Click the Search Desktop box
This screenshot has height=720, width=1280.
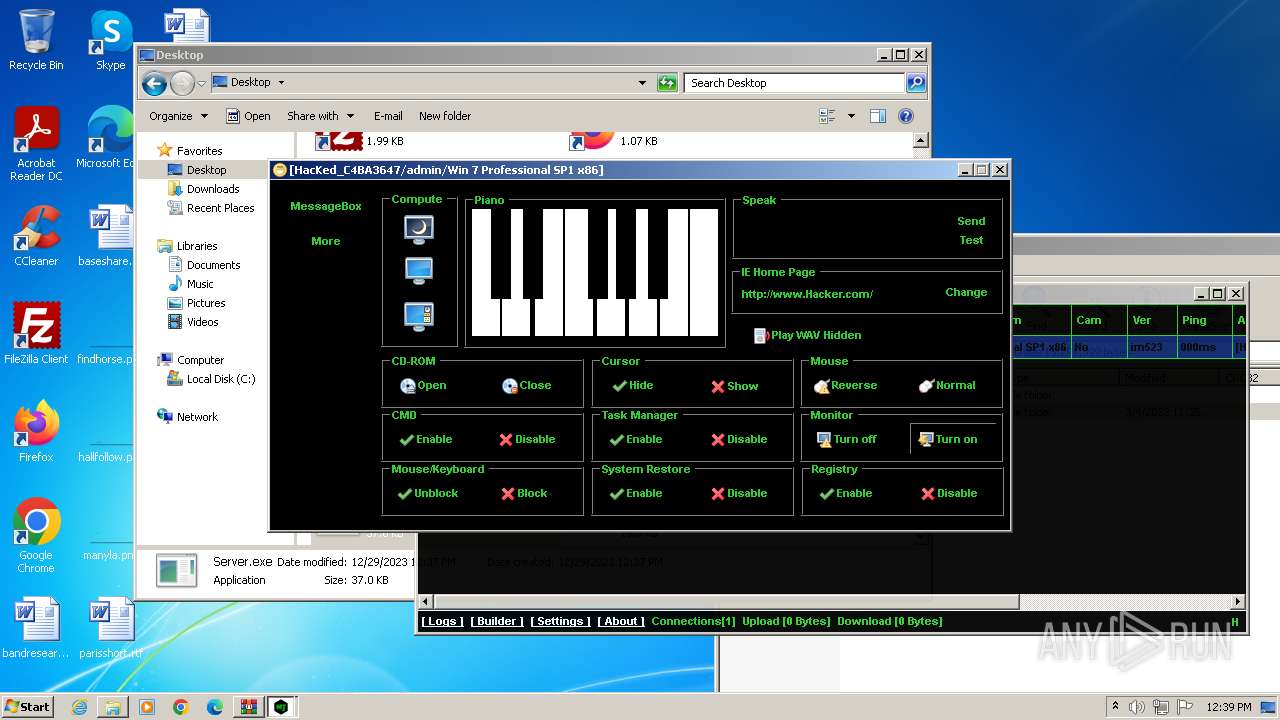(795, 83)
